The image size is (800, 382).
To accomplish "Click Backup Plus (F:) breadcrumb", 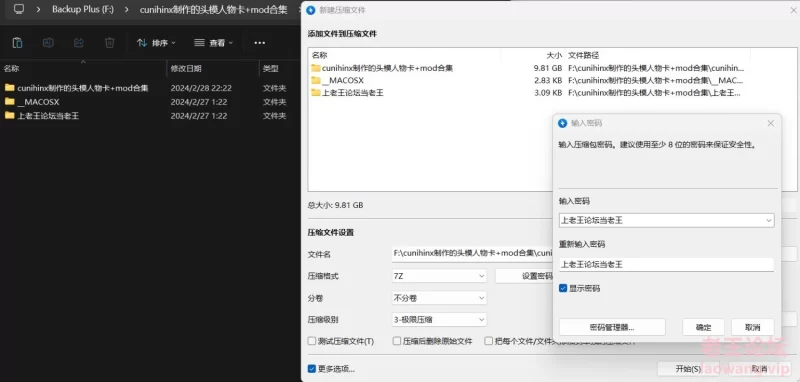I will (x=83, y=9).
